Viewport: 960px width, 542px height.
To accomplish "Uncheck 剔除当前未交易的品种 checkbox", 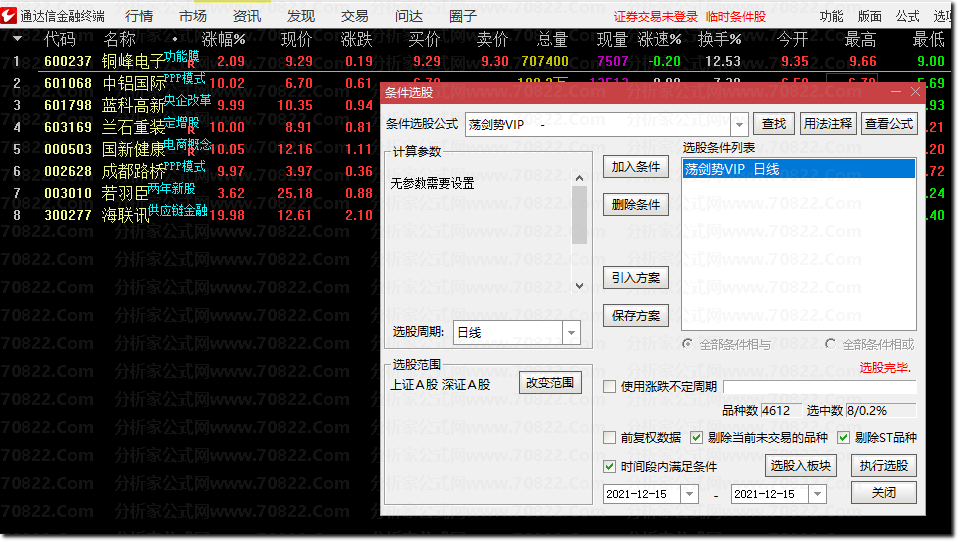I will tap(696, 437).
